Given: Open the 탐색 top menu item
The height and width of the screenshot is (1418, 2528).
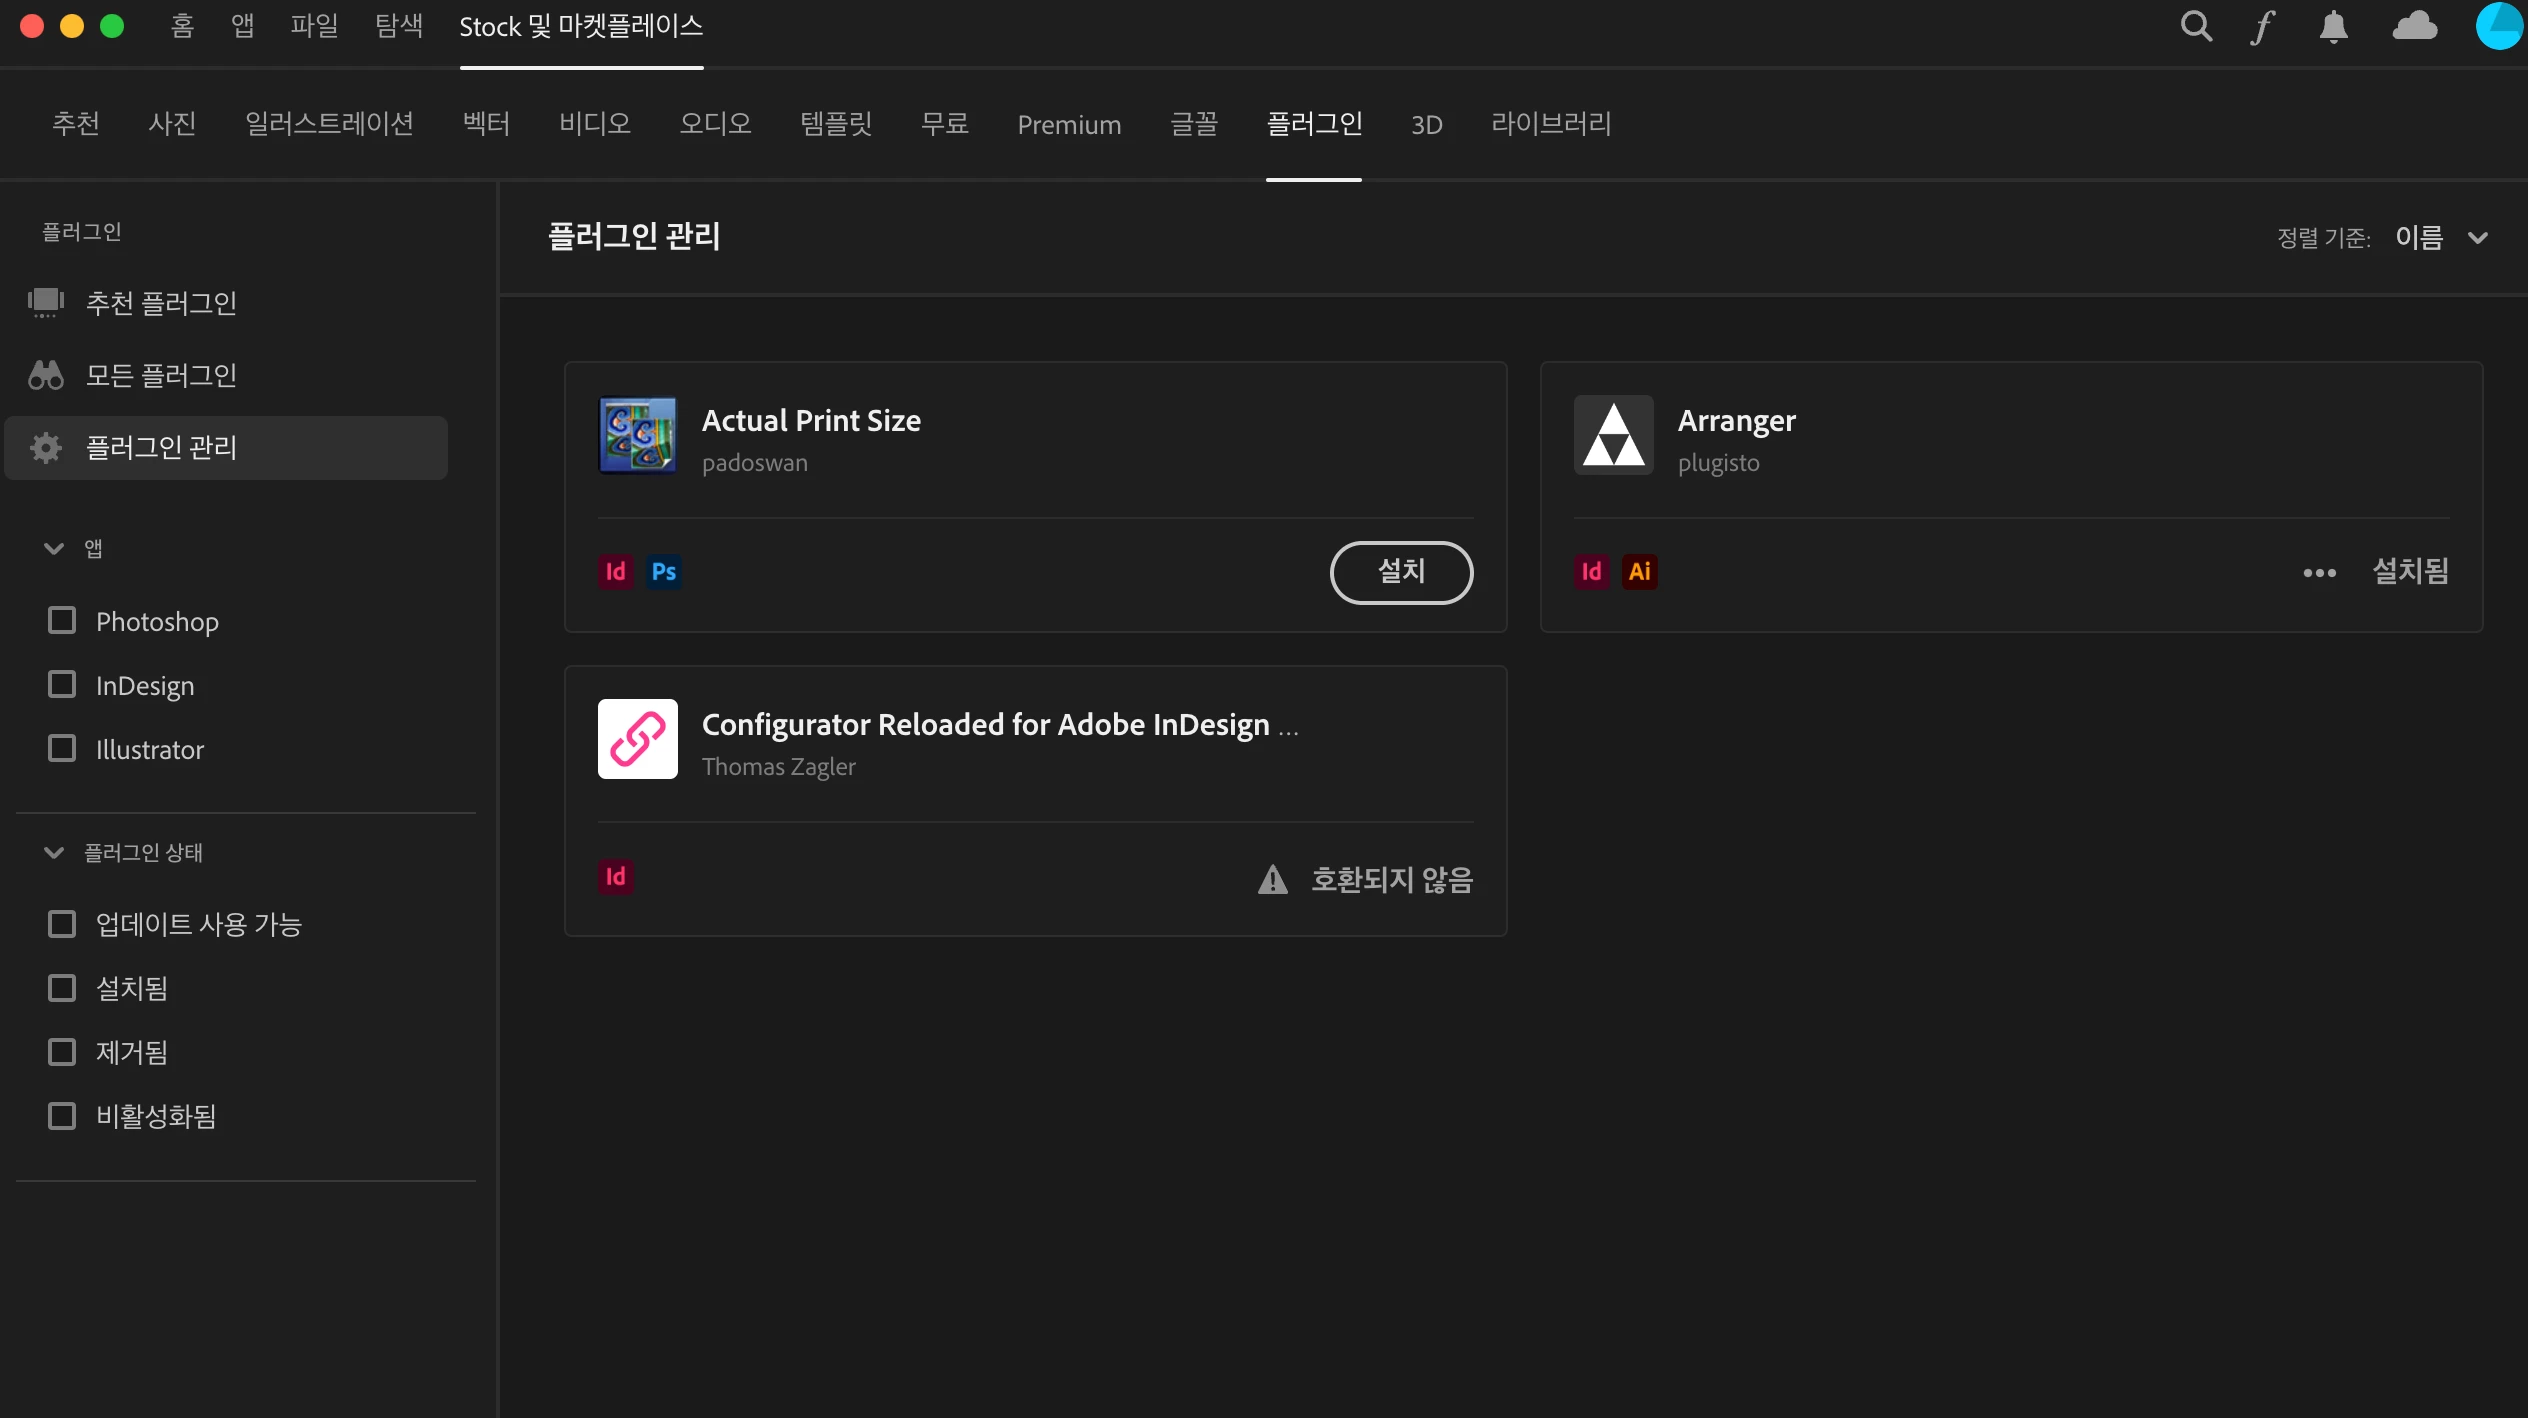Looking at the screenshot, I should [399, 26].
